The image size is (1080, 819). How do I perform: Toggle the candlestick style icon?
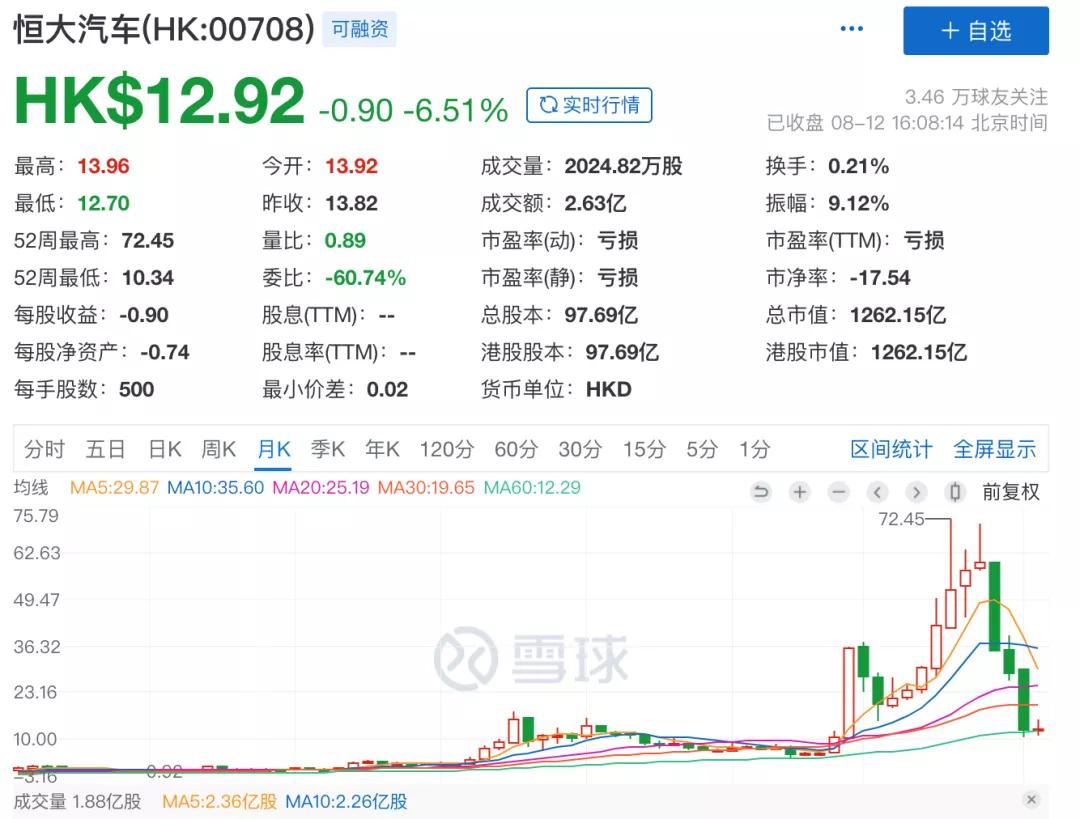955,492
